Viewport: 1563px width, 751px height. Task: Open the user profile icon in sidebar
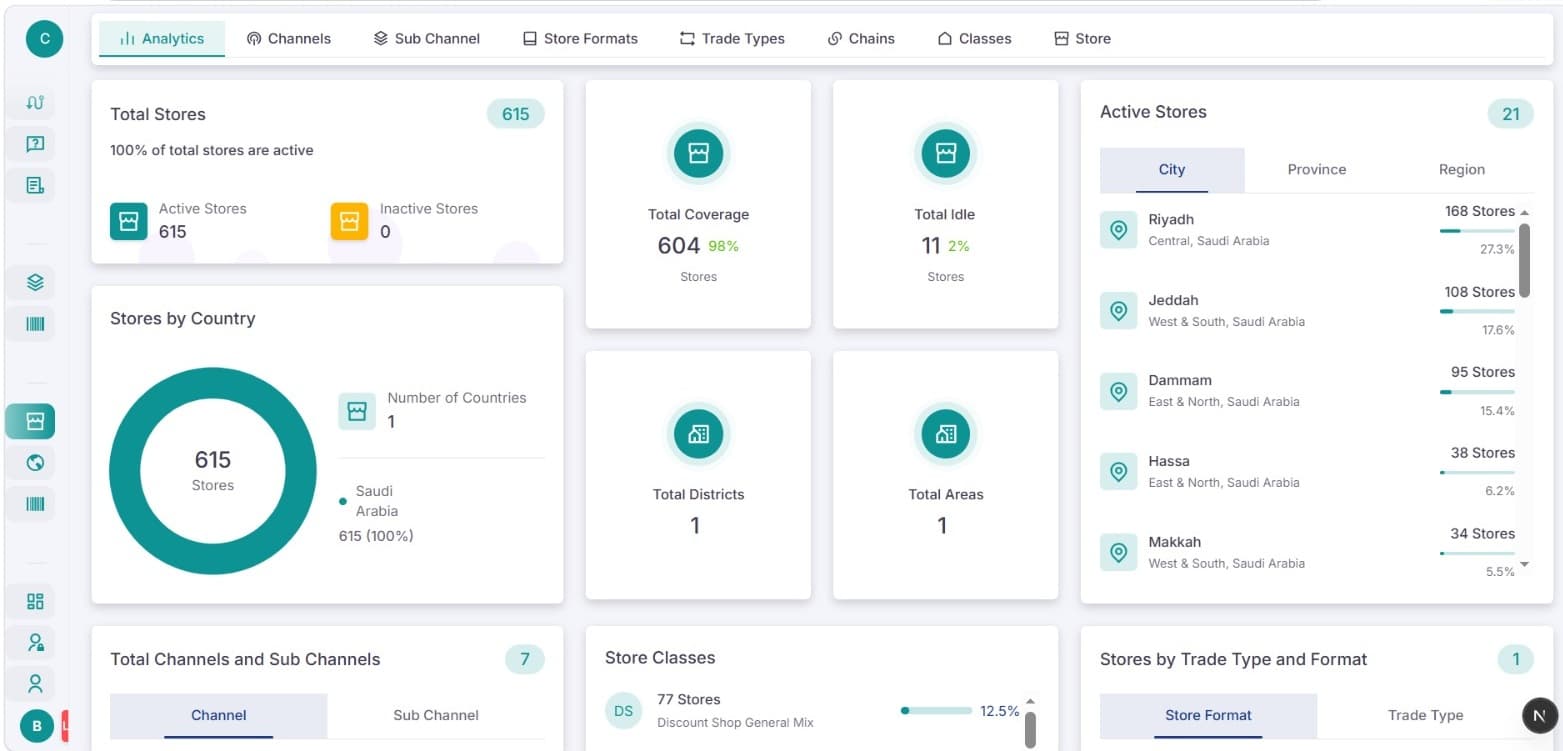point(35,684)
